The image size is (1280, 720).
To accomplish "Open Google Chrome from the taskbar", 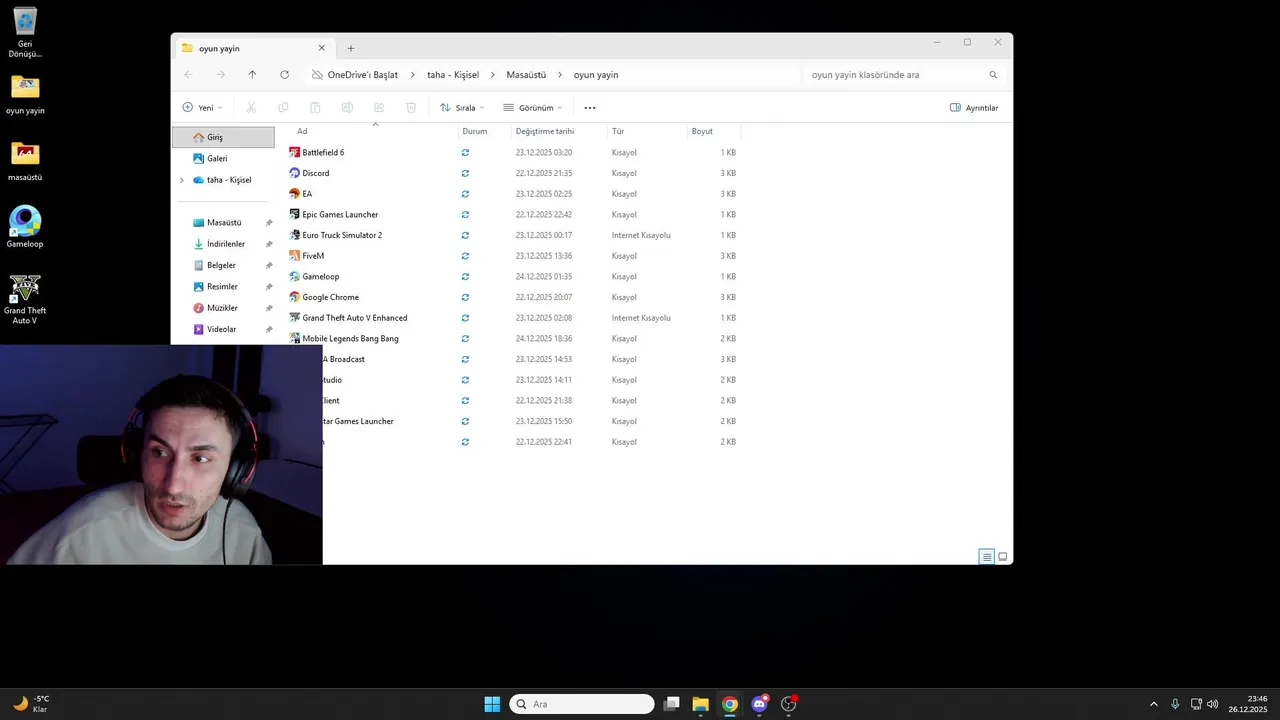I will pyautogui.click(x=730, y=704).
